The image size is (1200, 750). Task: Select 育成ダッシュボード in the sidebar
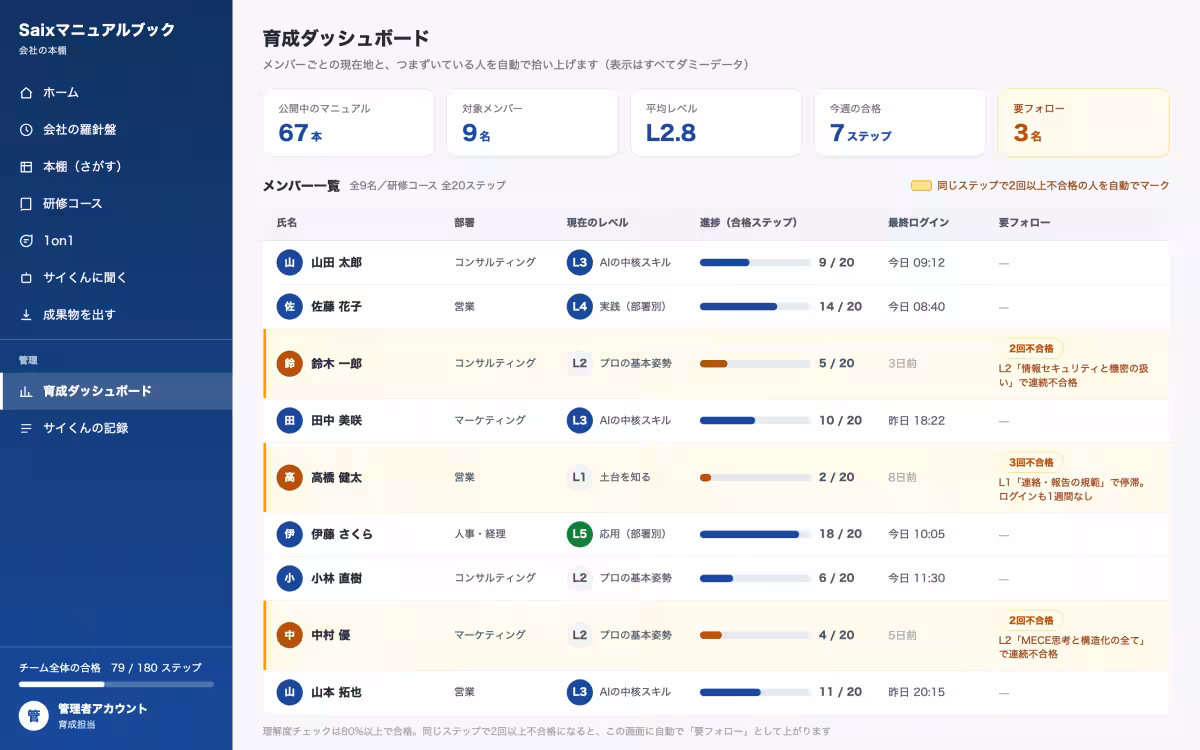tap(116, 391)
